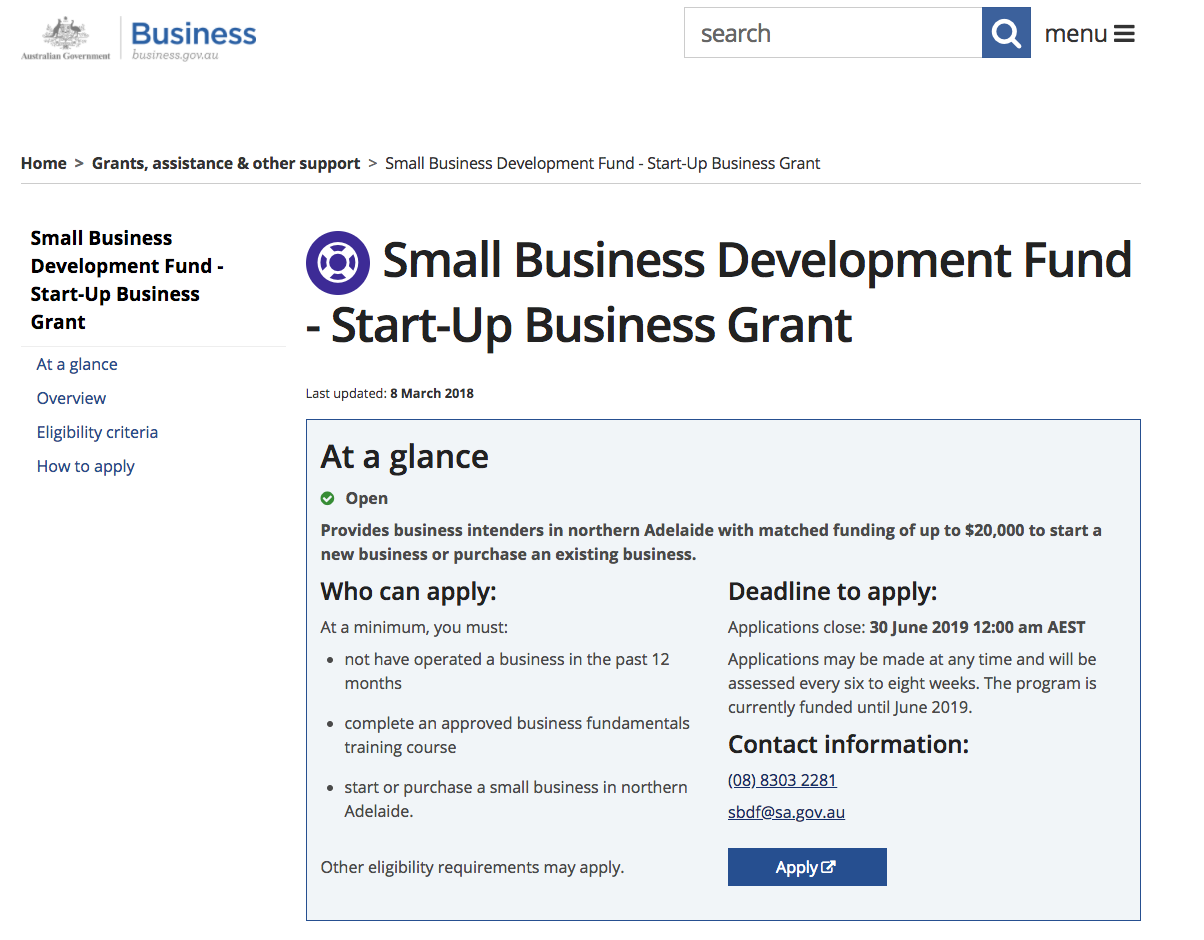1204x940 pixels.
Task: Click the Deadline to apply heading
Action: click(832, 591)
